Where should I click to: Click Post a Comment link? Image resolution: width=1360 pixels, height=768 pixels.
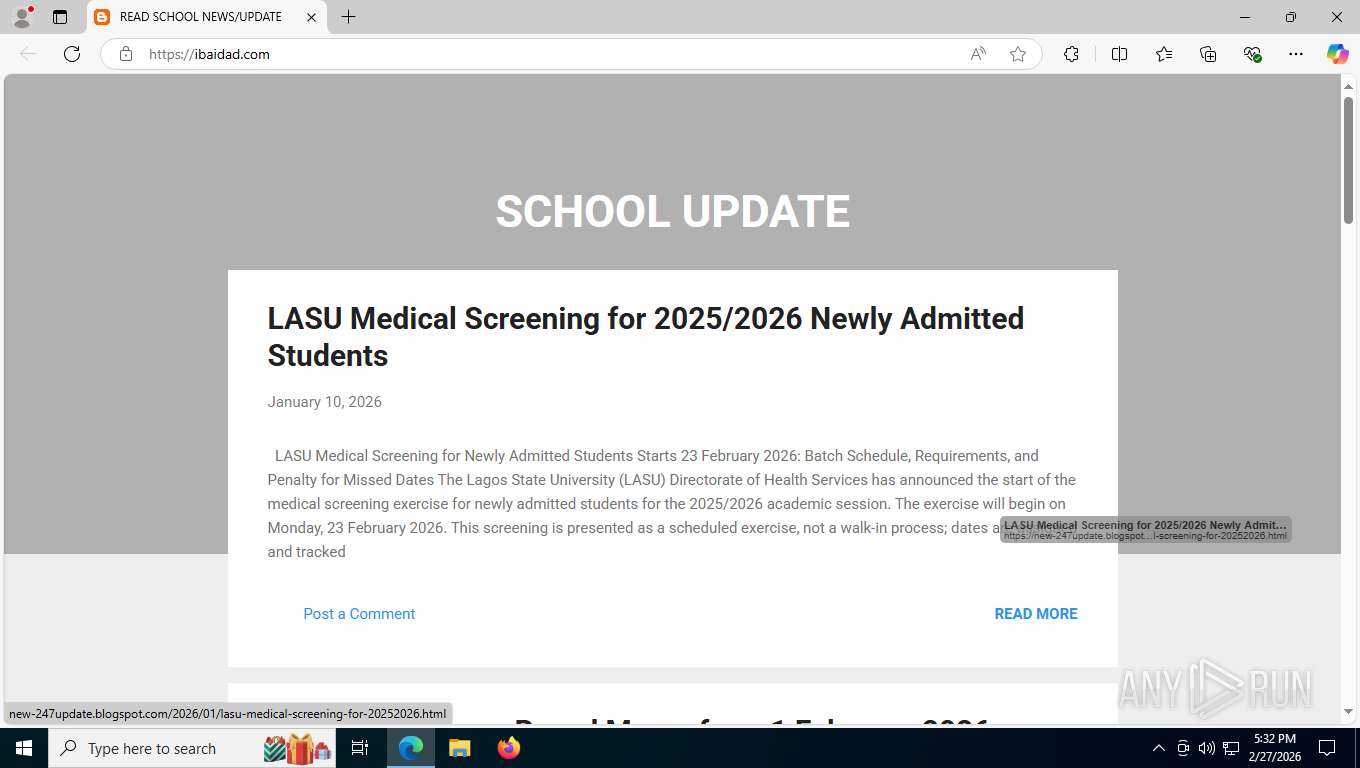[x=359, y=614]
